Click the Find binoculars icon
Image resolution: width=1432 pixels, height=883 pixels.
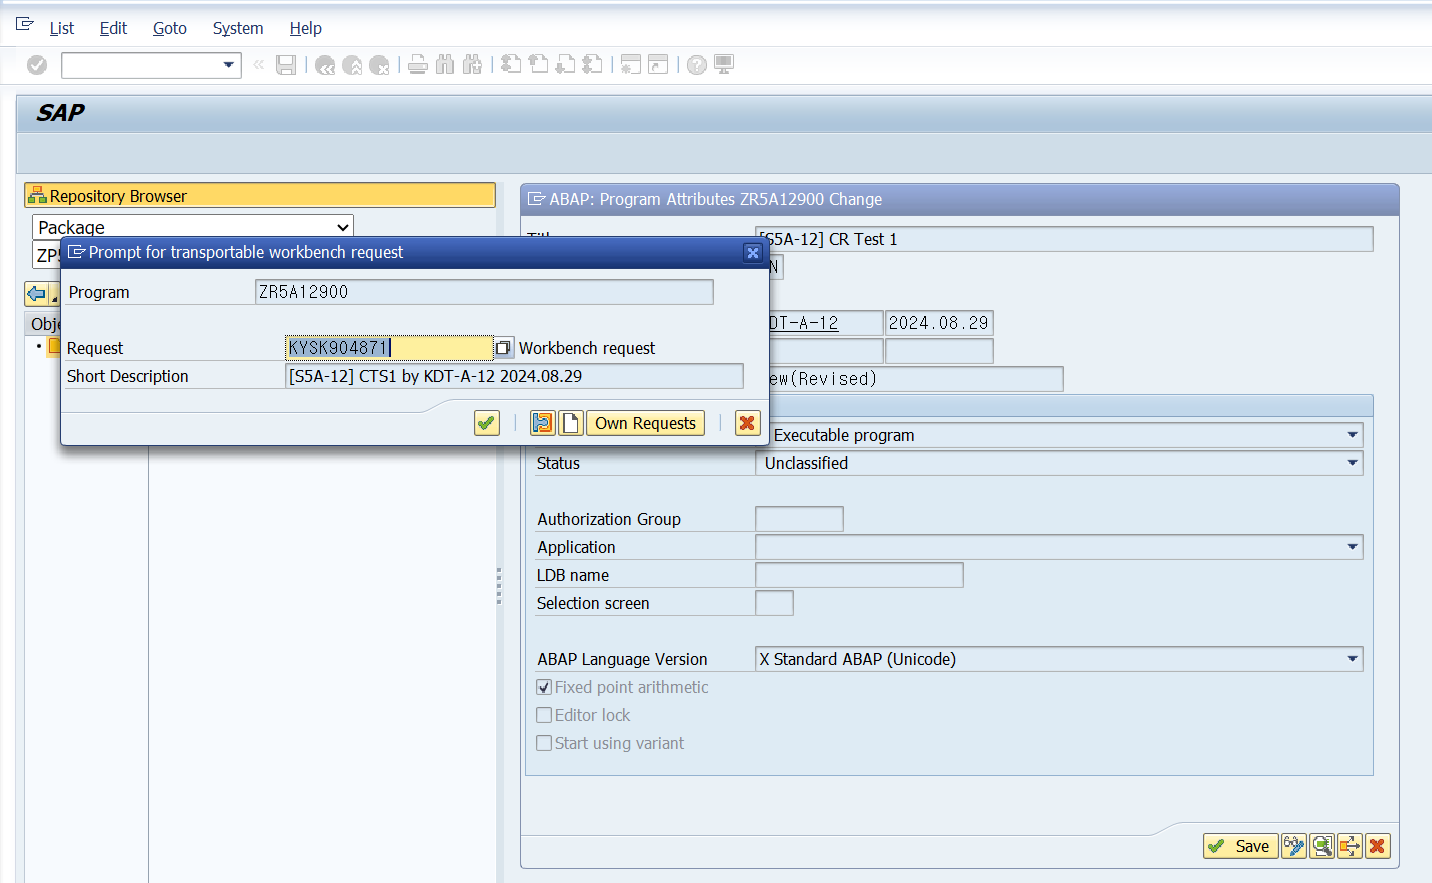pyautogui.click(x=445, y=65)
